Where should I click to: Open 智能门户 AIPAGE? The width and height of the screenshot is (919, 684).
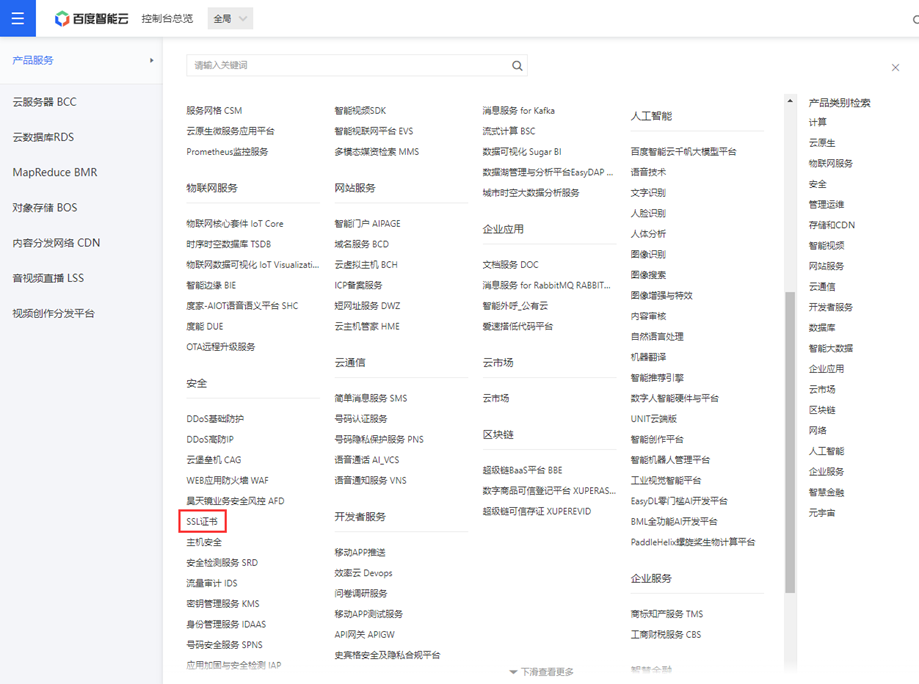367,224
